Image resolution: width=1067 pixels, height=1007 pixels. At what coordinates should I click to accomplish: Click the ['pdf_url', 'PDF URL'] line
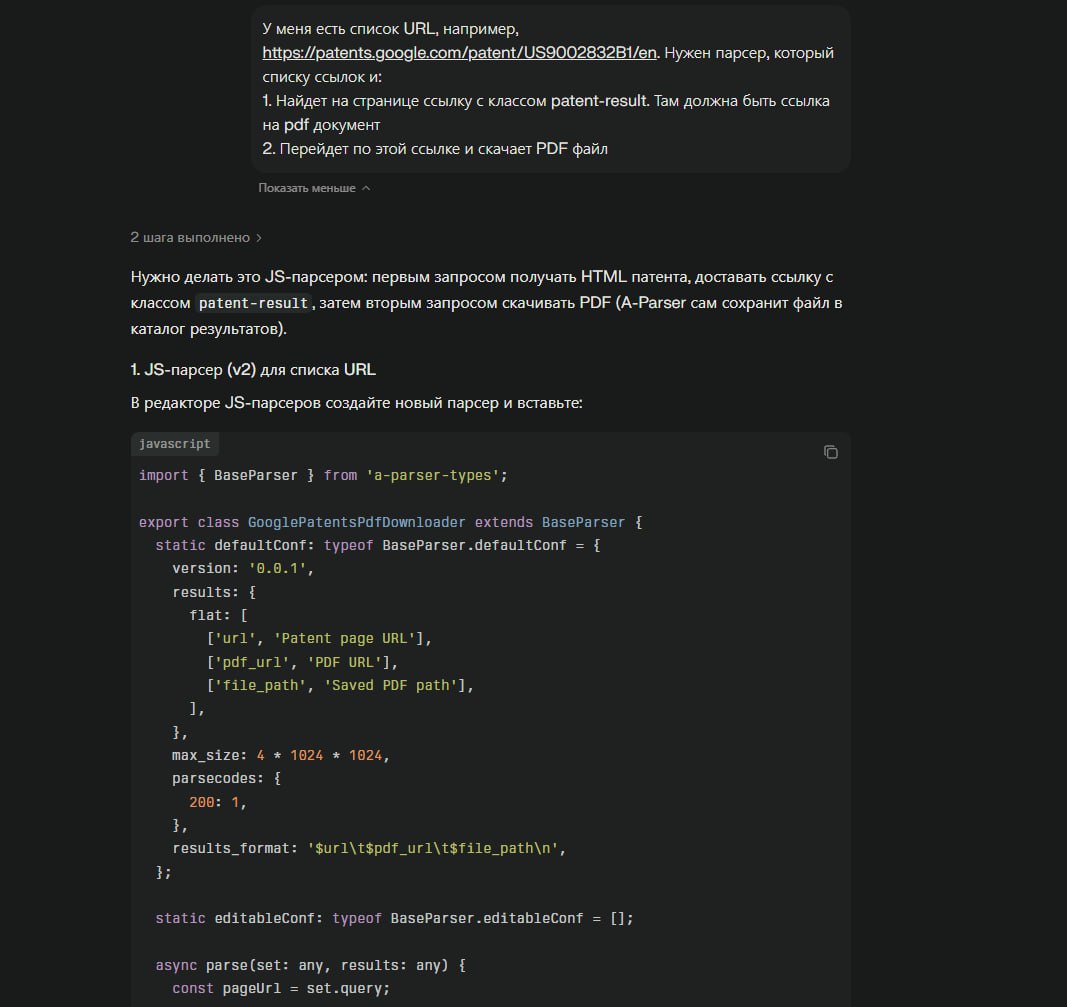point(302,662)
